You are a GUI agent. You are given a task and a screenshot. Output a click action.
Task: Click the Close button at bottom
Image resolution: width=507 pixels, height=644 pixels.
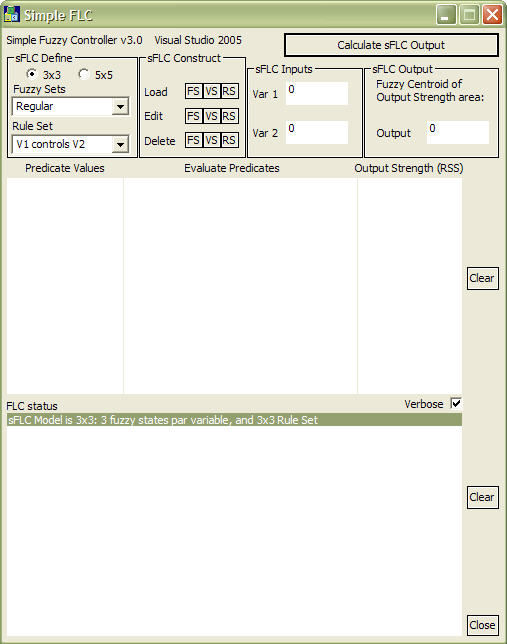(x=482, y=625)
